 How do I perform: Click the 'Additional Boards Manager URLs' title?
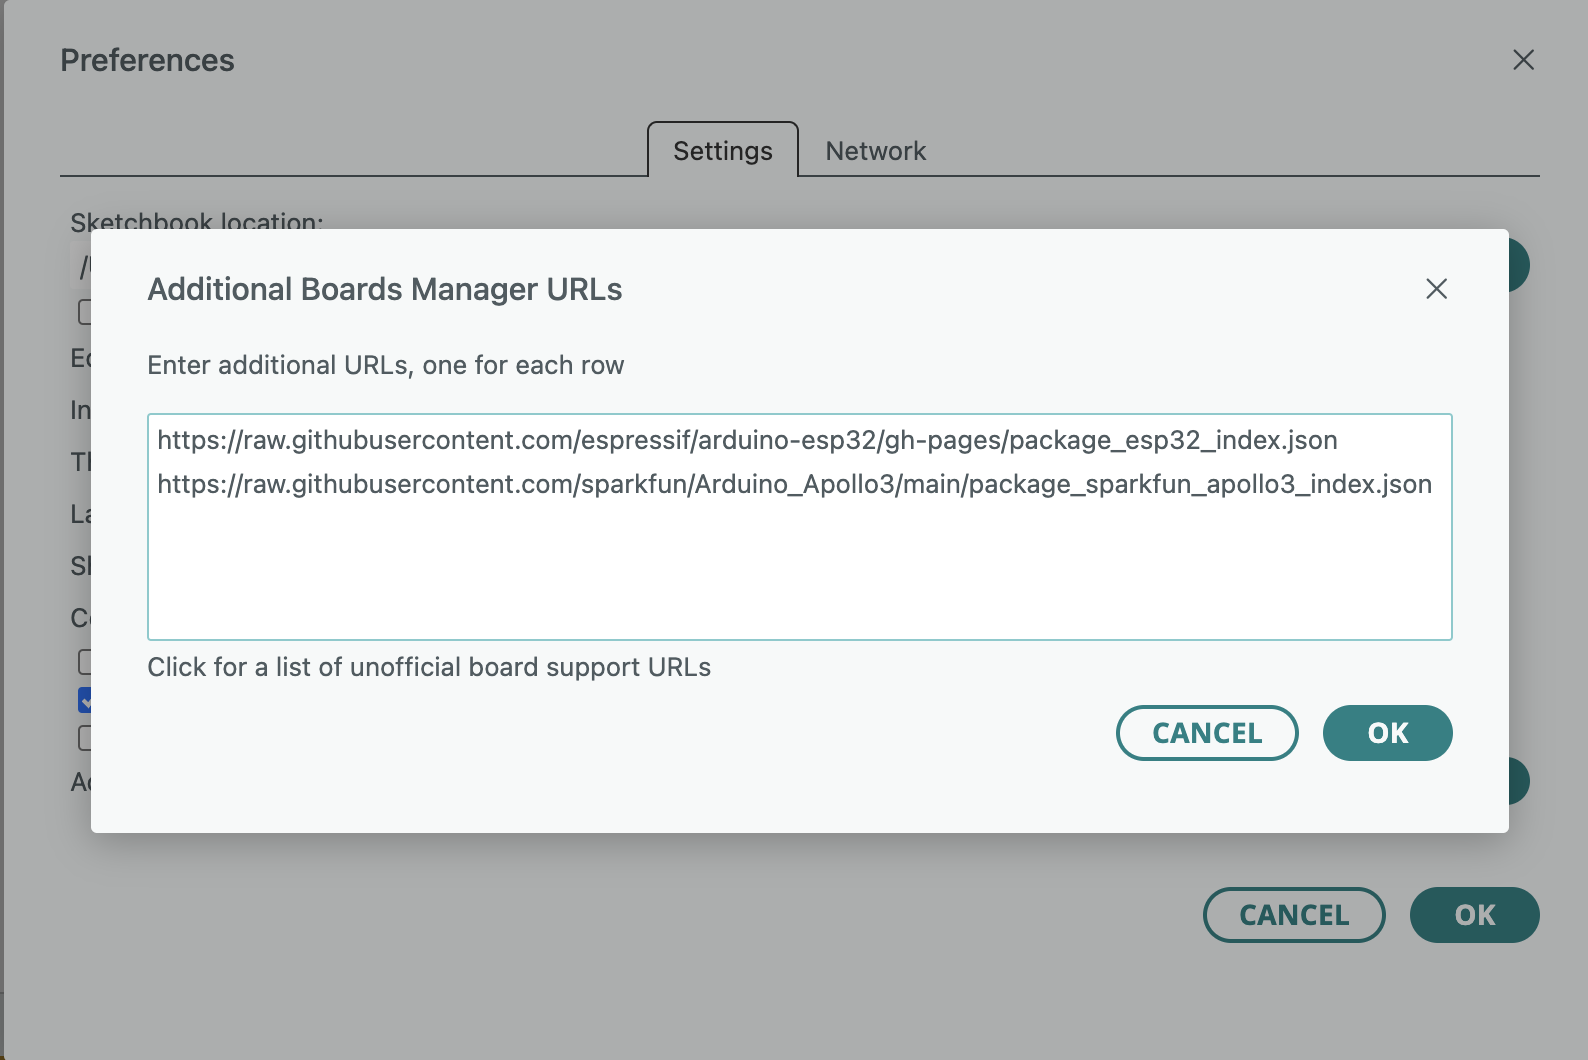pos(385,289)
